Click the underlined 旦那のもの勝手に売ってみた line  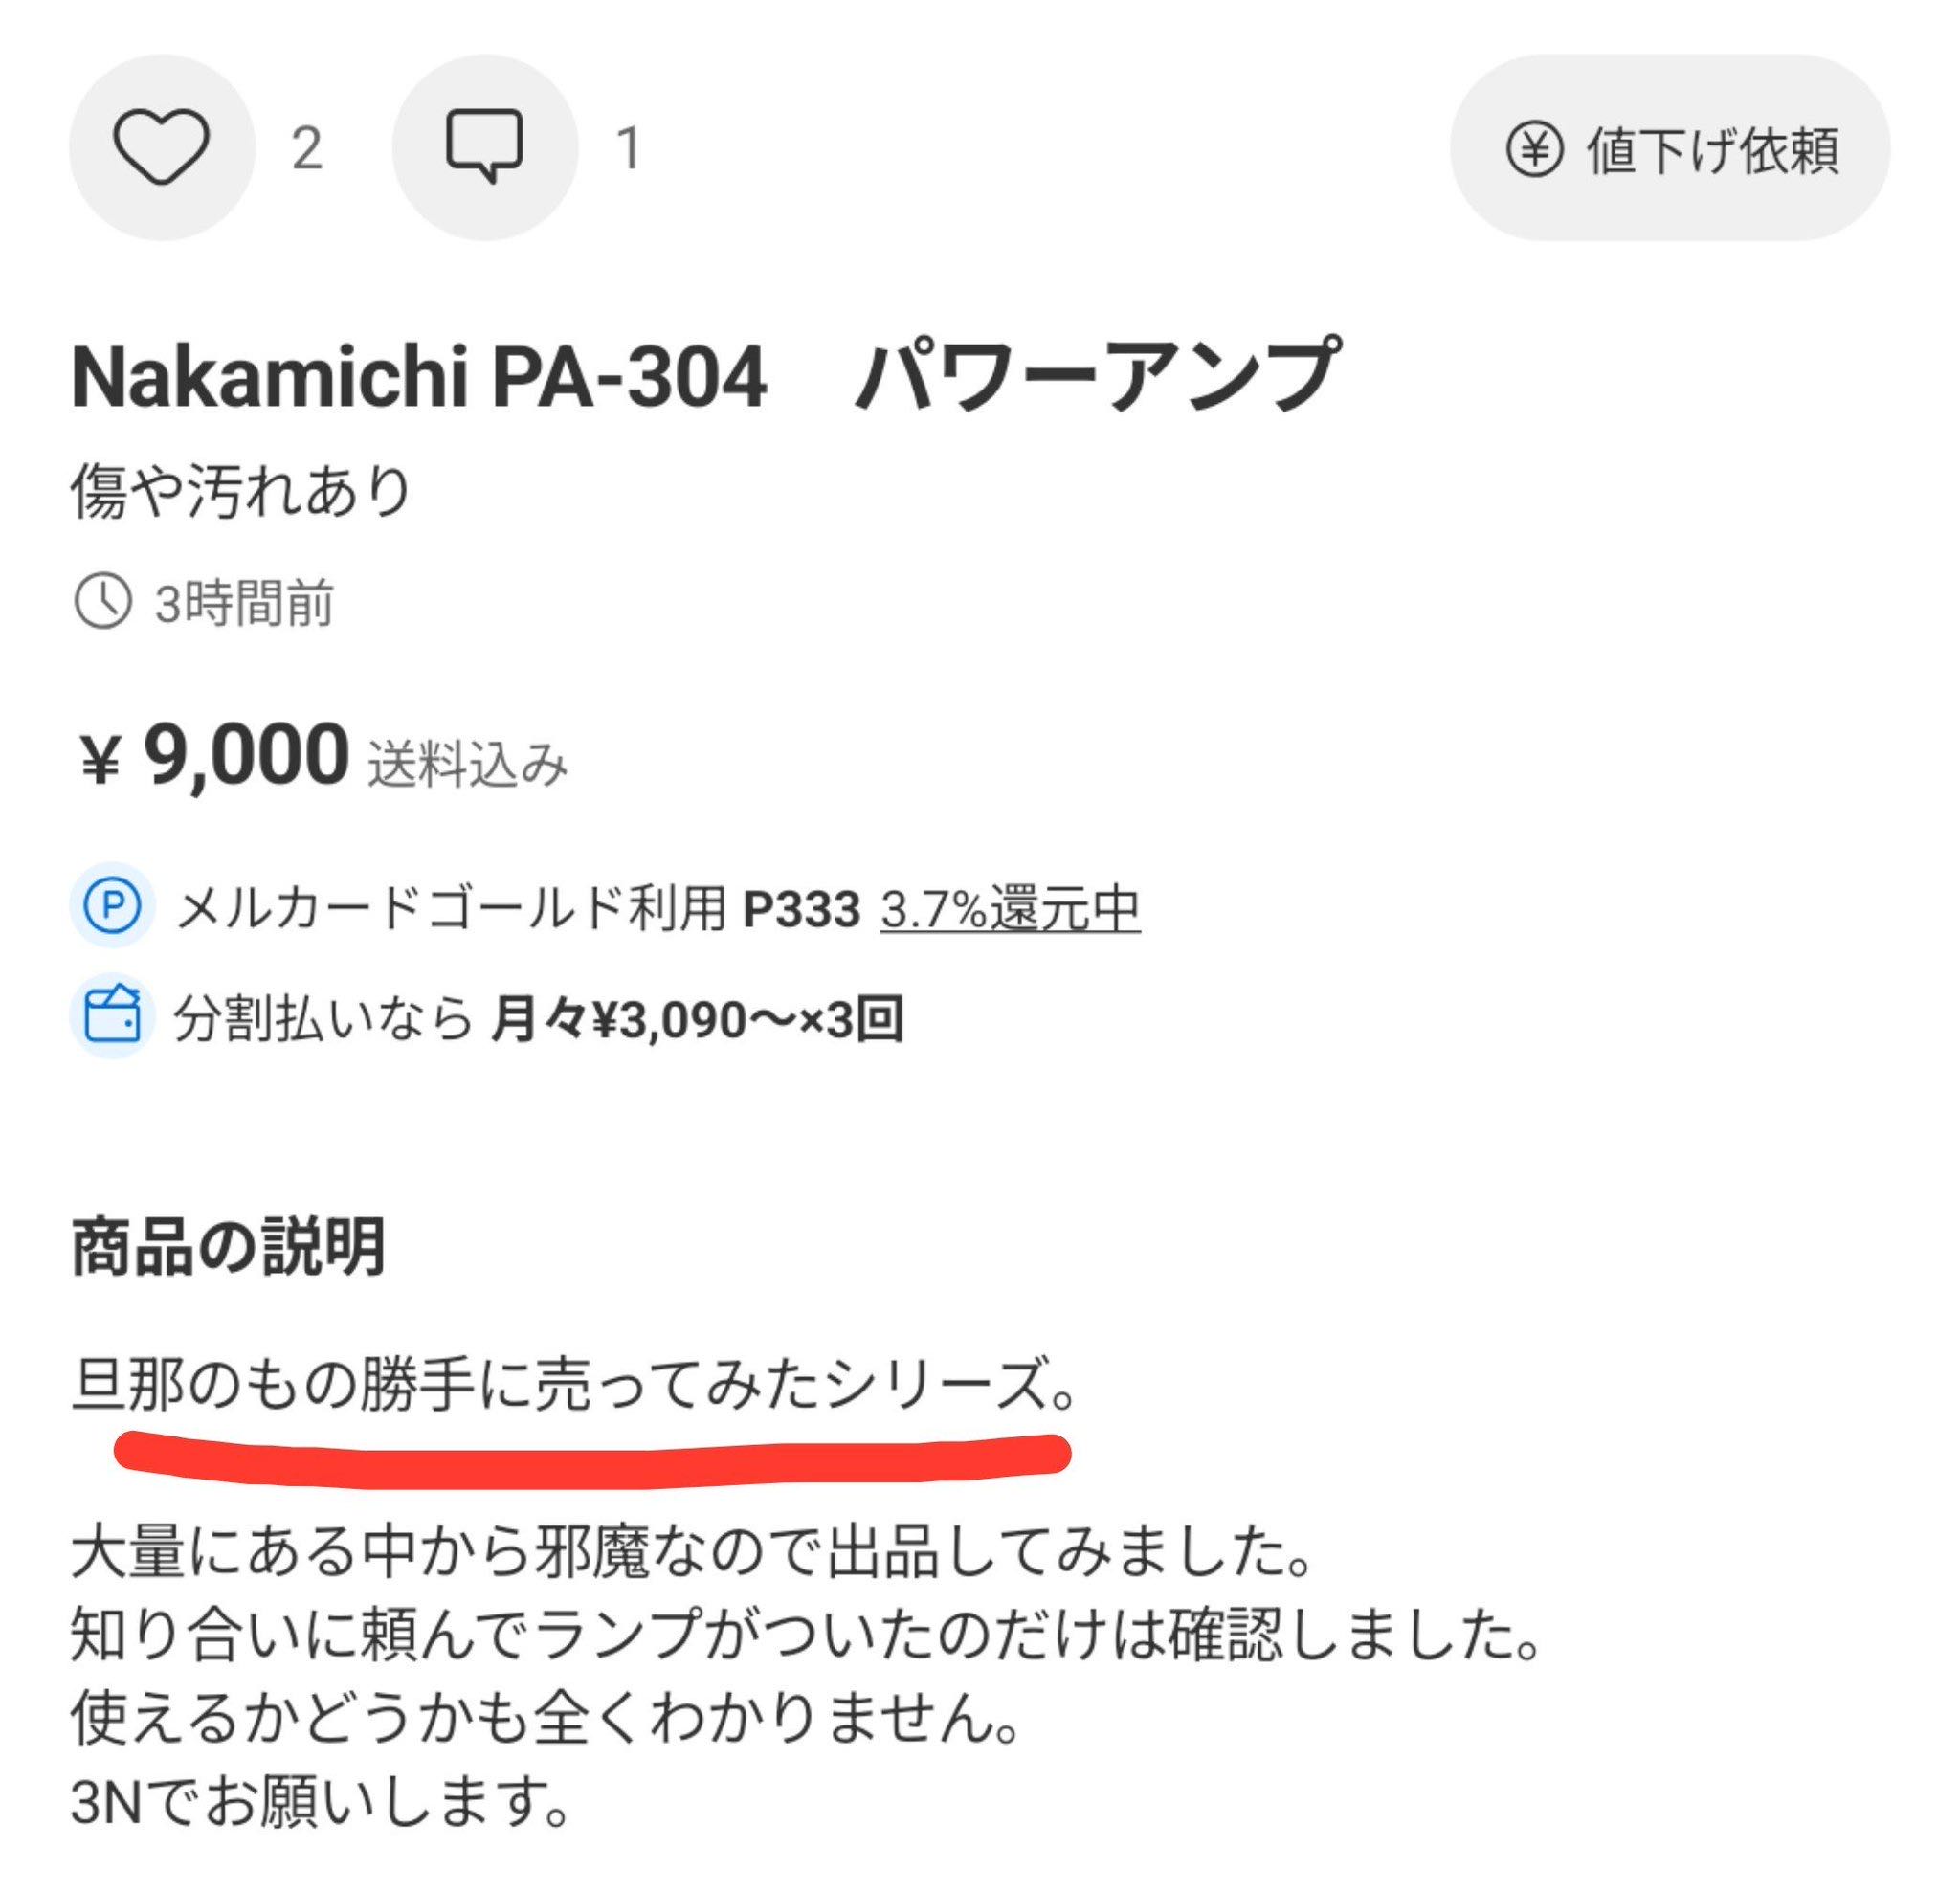pos(573,1386)
